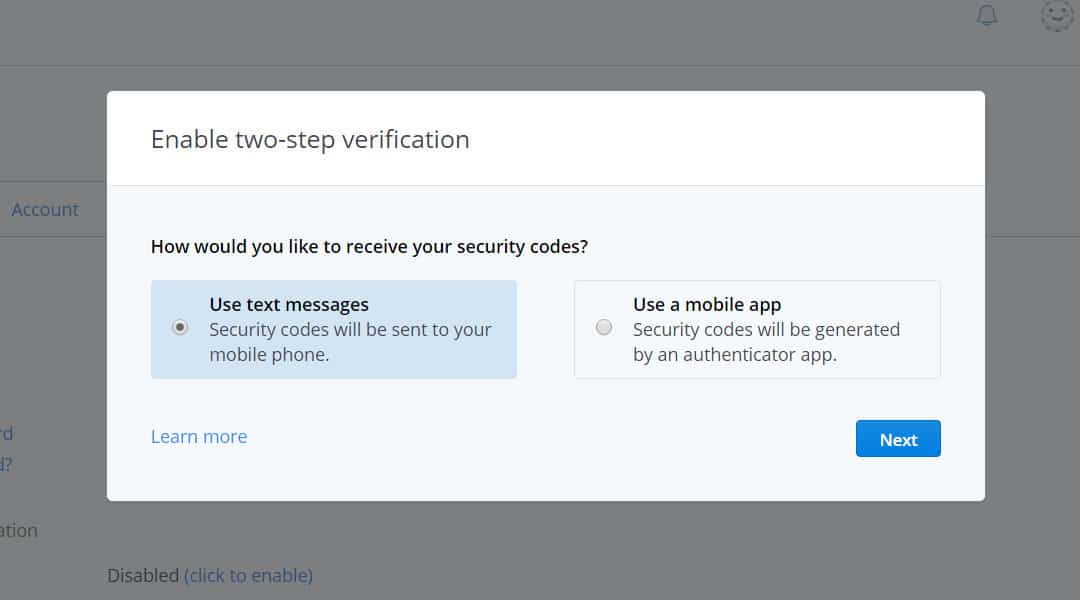Switch to the Account tab
Viewport: 1080px width, 600px height.
[45, 209]
